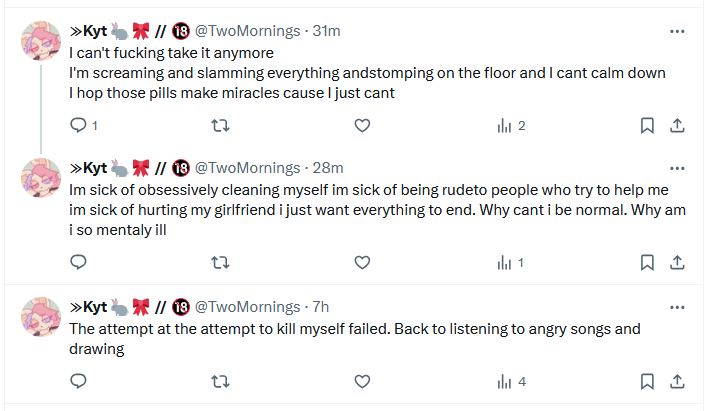Reply to the tweet from 7h ago

click(79, 381)
